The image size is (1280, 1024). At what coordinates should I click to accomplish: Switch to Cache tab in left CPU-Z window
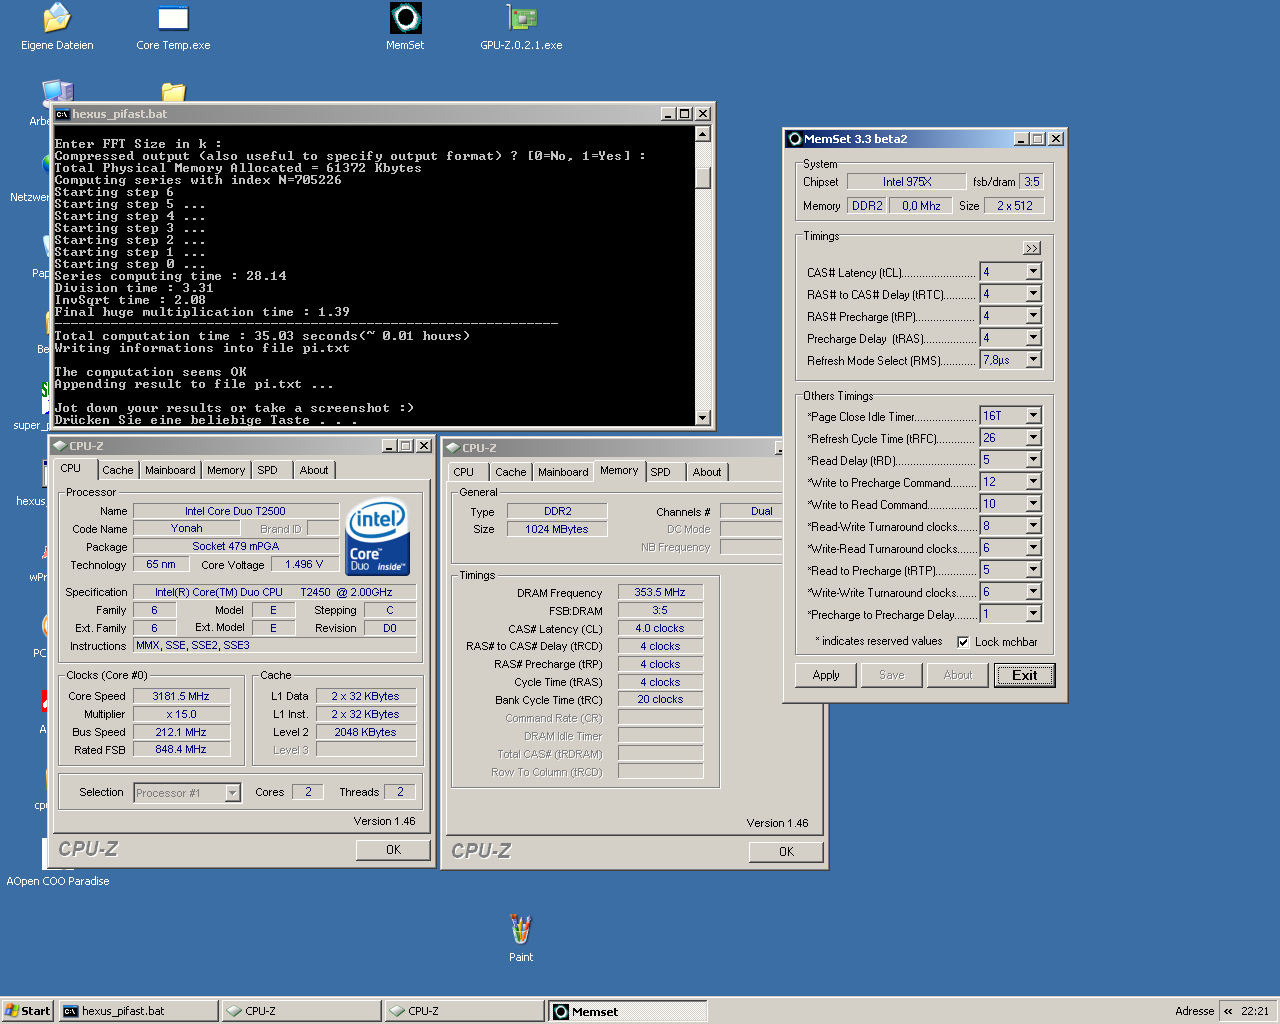pos(117,470)
